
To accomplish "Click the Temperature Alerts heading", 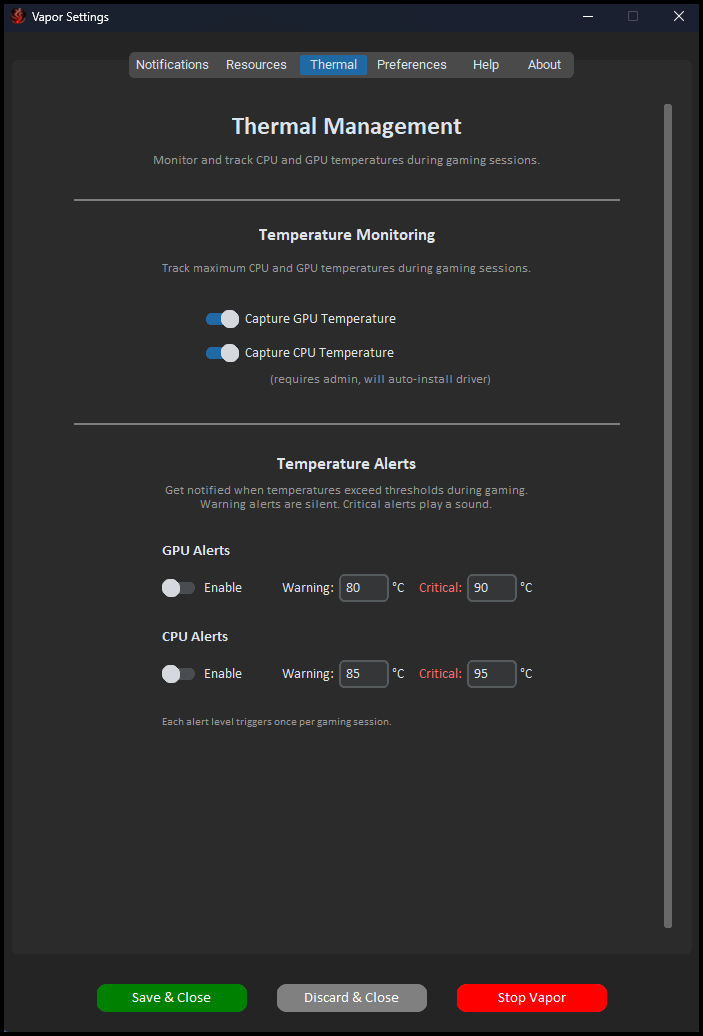I will click(x=347, y=464).
